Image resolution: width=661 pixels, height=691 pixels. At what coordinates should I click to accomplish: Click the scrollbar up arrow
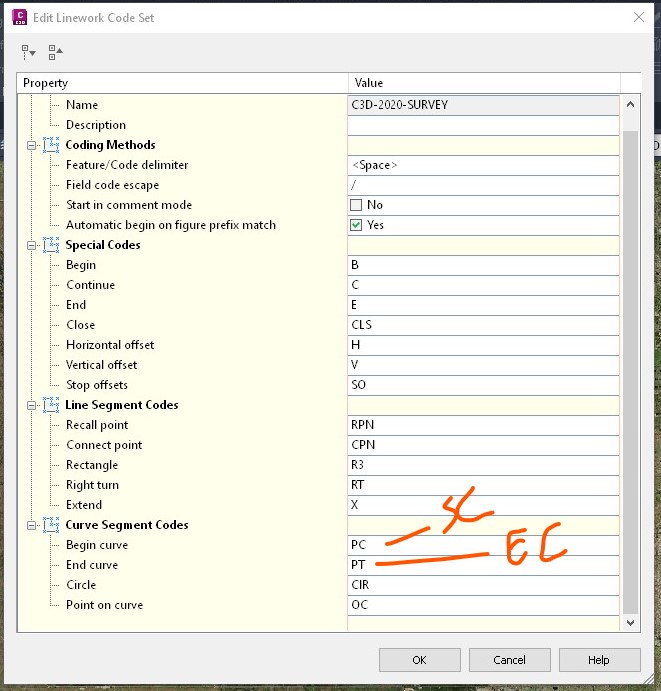pyautogui.click(x=630, y=104)
